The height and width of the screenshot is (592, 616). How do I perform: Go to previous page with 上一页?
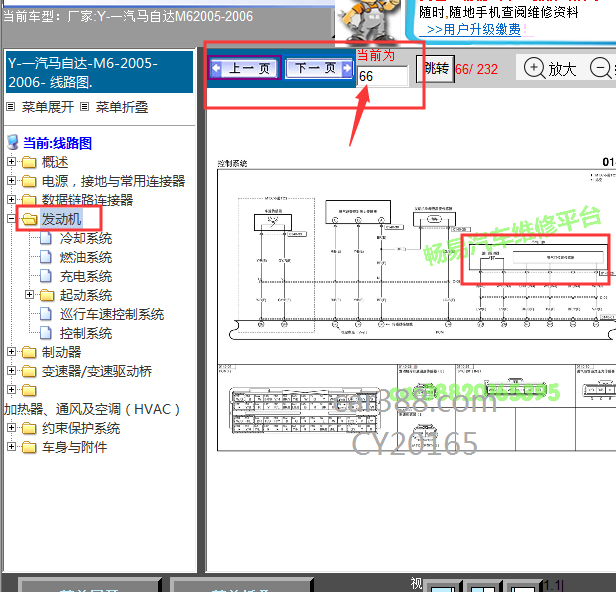244,68
